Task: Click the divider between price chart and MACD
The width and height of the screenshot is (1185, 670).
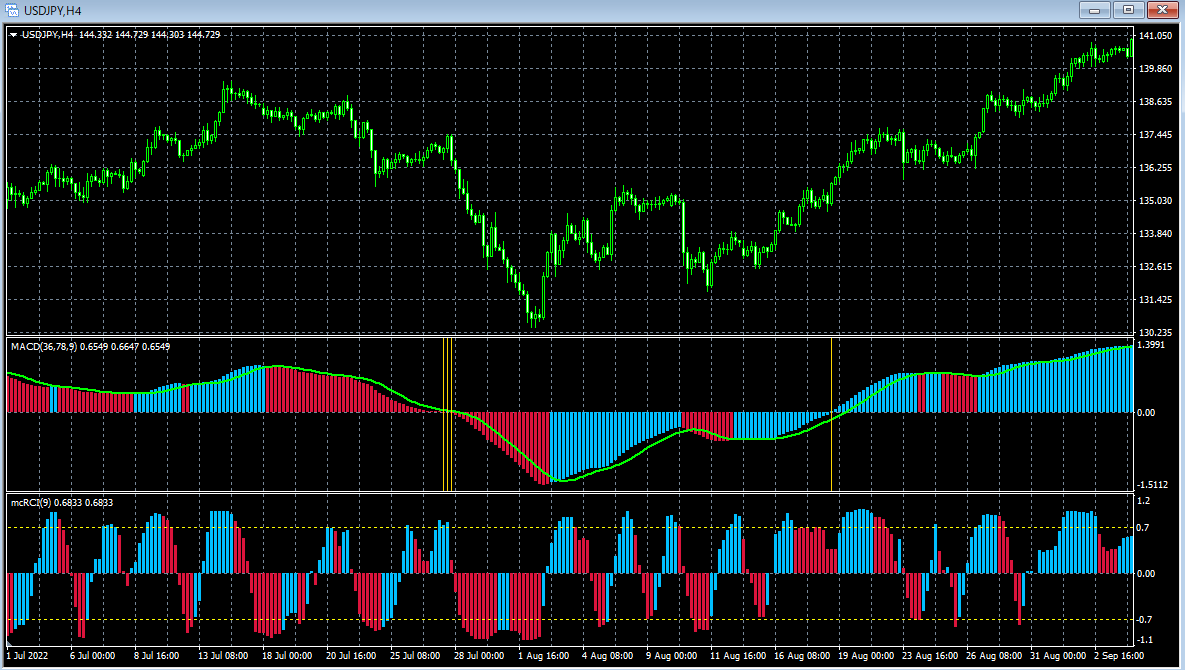Action: coord(570,336)
